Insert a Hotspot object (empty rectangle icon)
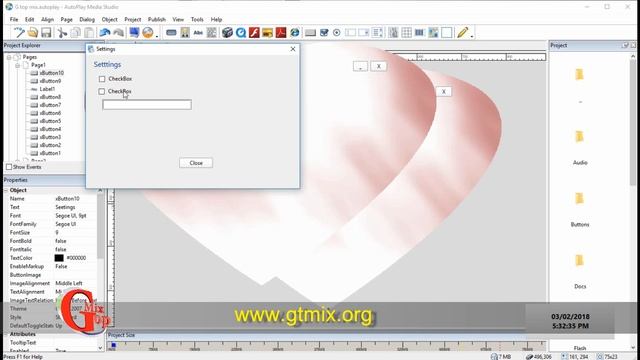 447,33
